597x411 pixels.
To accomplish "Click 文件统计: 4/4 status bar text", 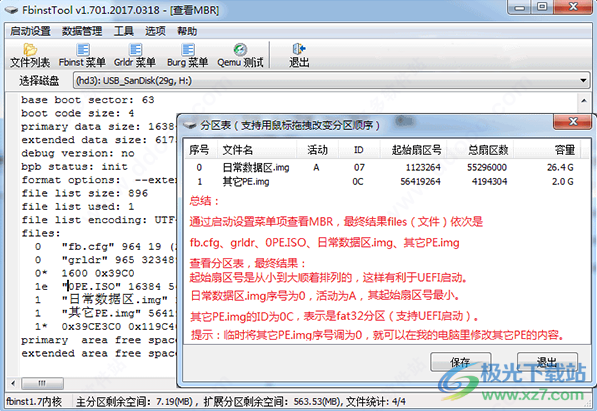I will (x=375, y=401).
